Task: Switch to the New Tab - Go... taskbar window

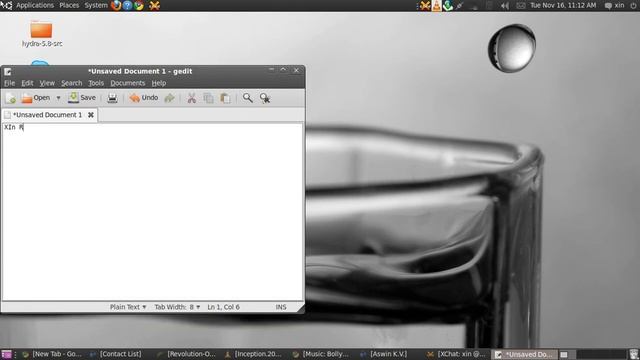Action: coord(52,354)
